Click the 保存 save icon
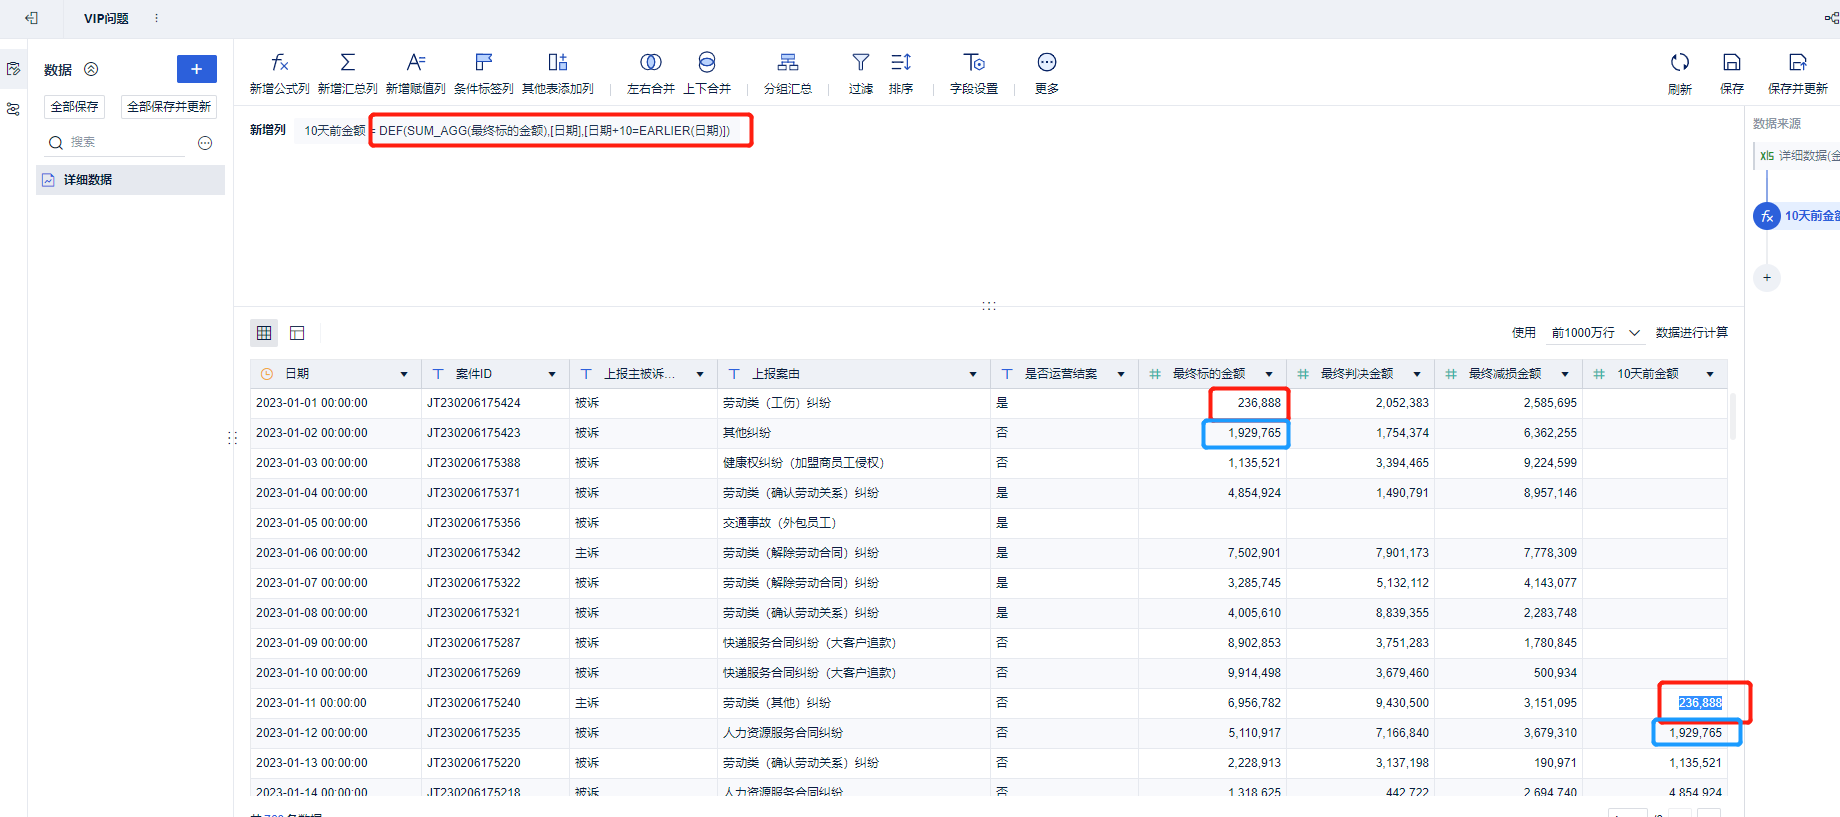Image resolution: width=1840 pixels, height=817 pixels. 1732,62
